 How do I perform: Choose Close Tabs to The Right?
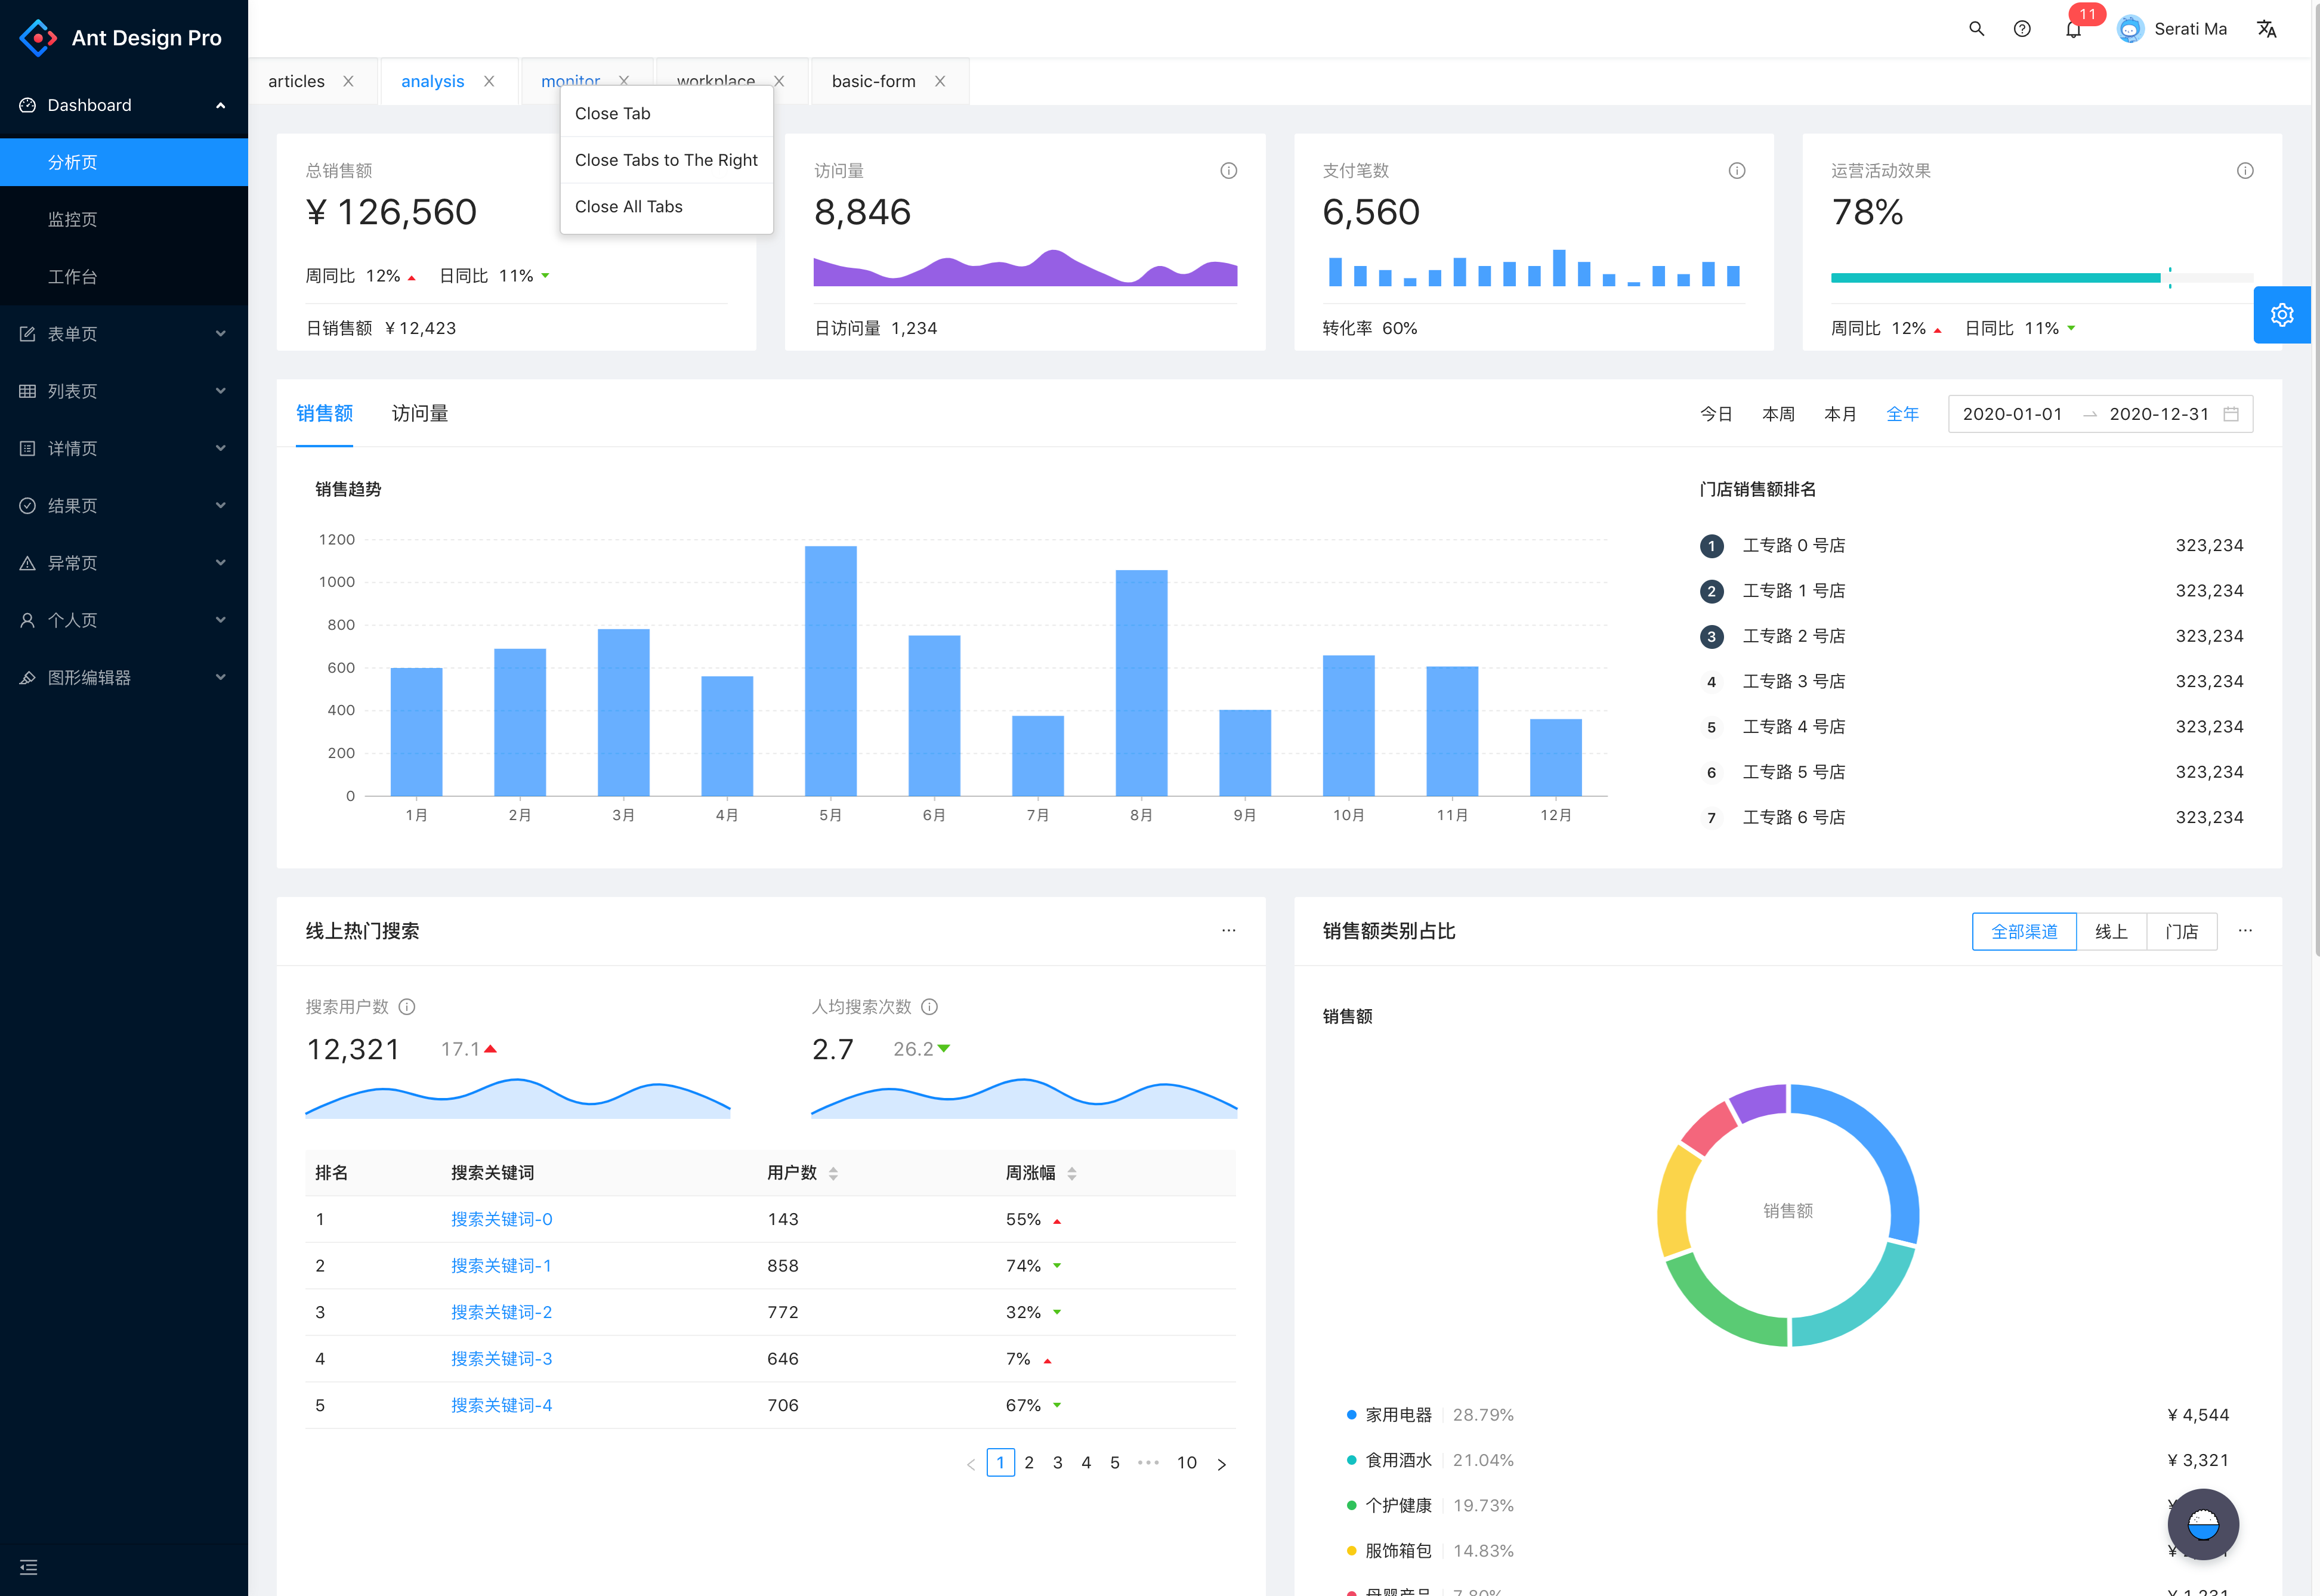pyautogui.click(x=666, y=160)
